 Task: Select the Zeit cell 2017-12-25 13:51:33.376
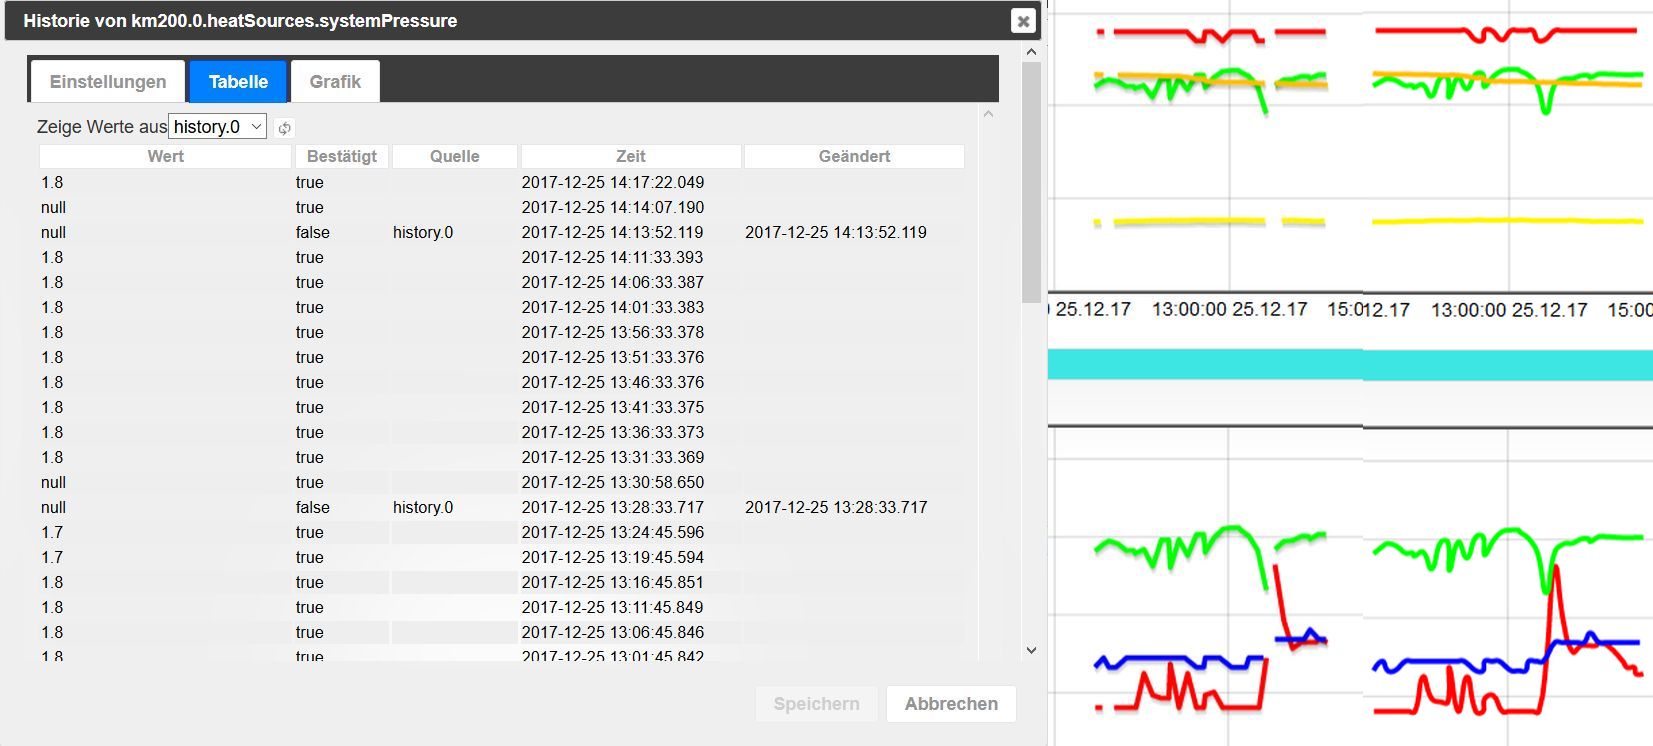(613, 357)
